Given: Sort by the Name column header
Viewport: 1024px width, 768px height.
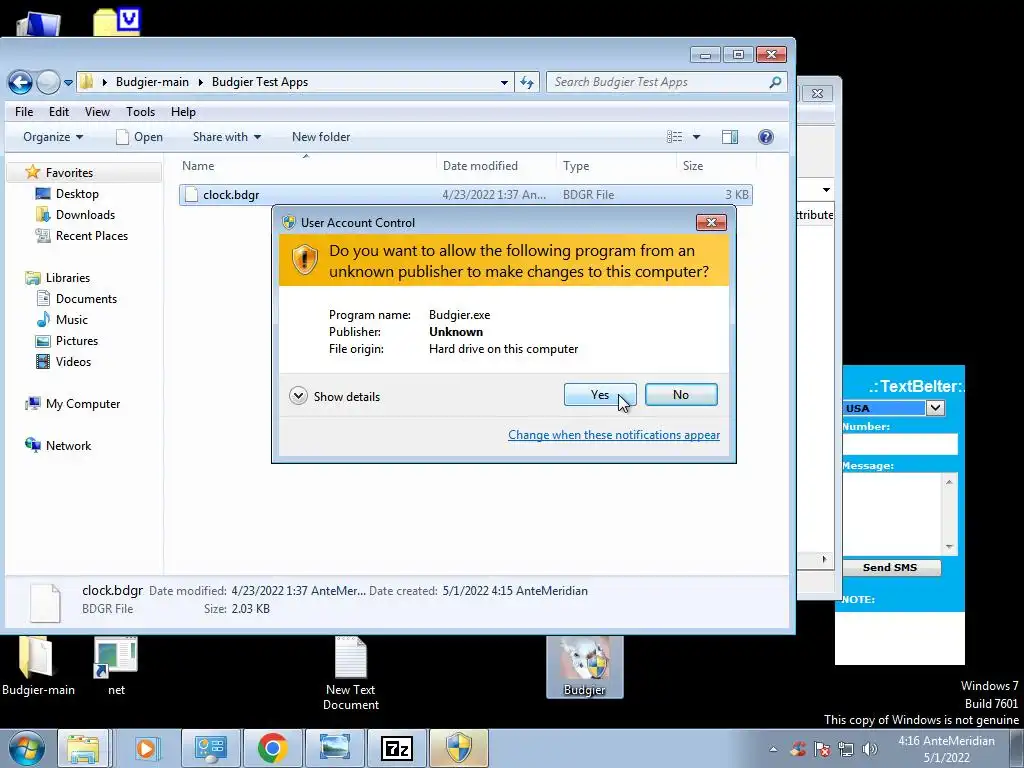Looking at the screenshot, I should coord(307,166).
